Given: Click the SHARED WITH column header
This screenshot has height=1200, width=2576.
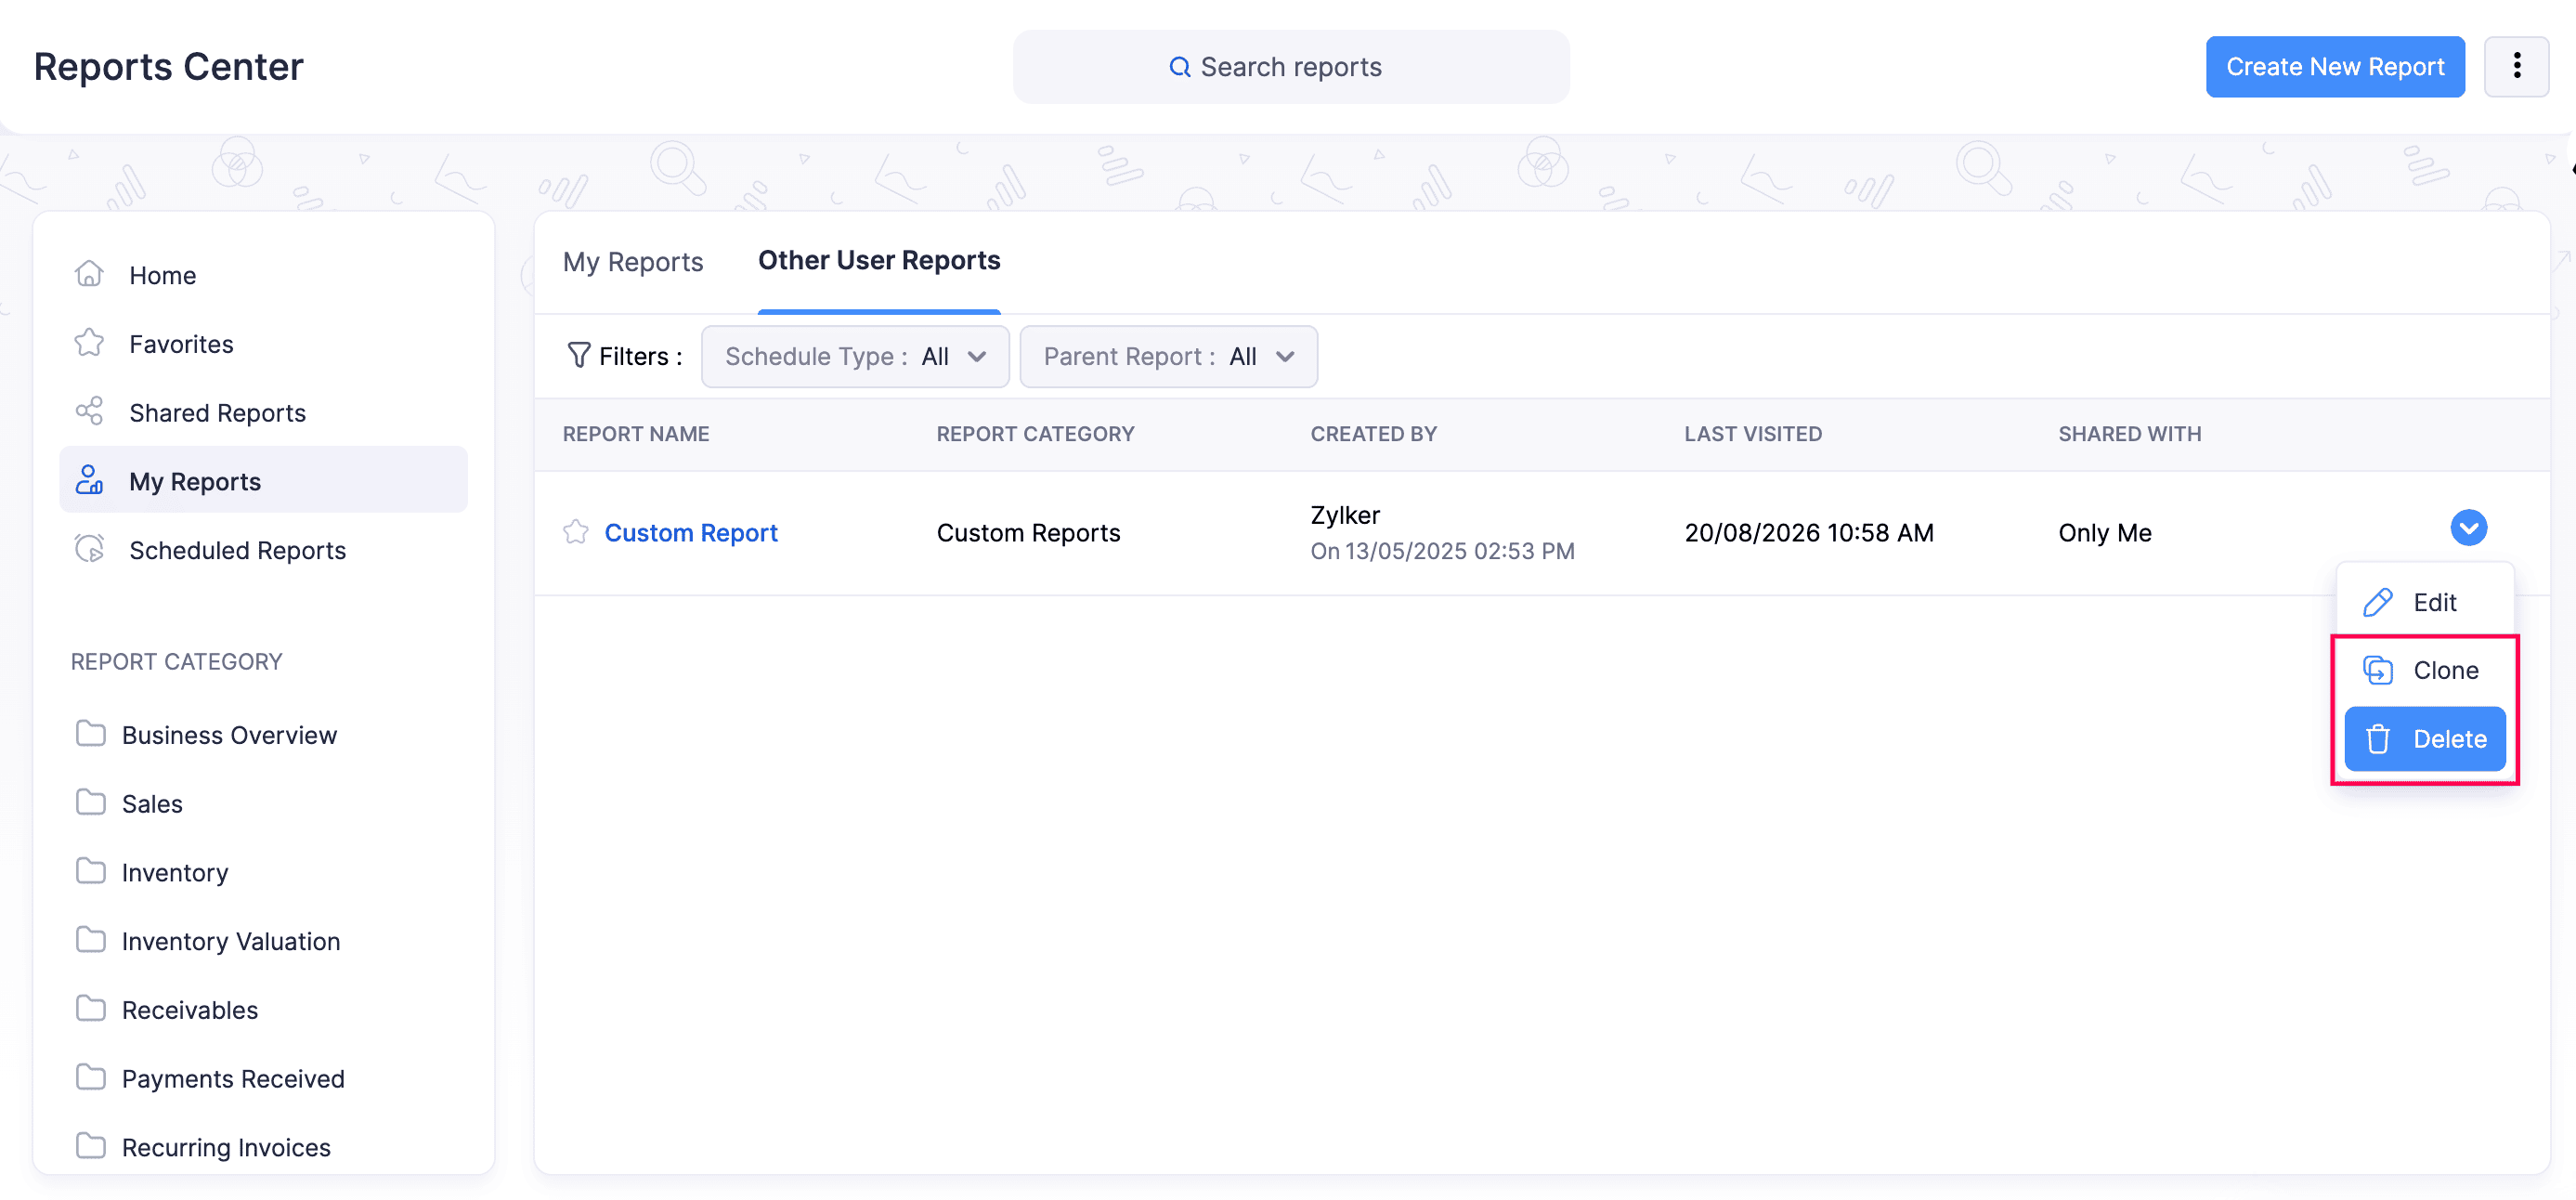Looking at the screenshot, I should [2129, 433].
